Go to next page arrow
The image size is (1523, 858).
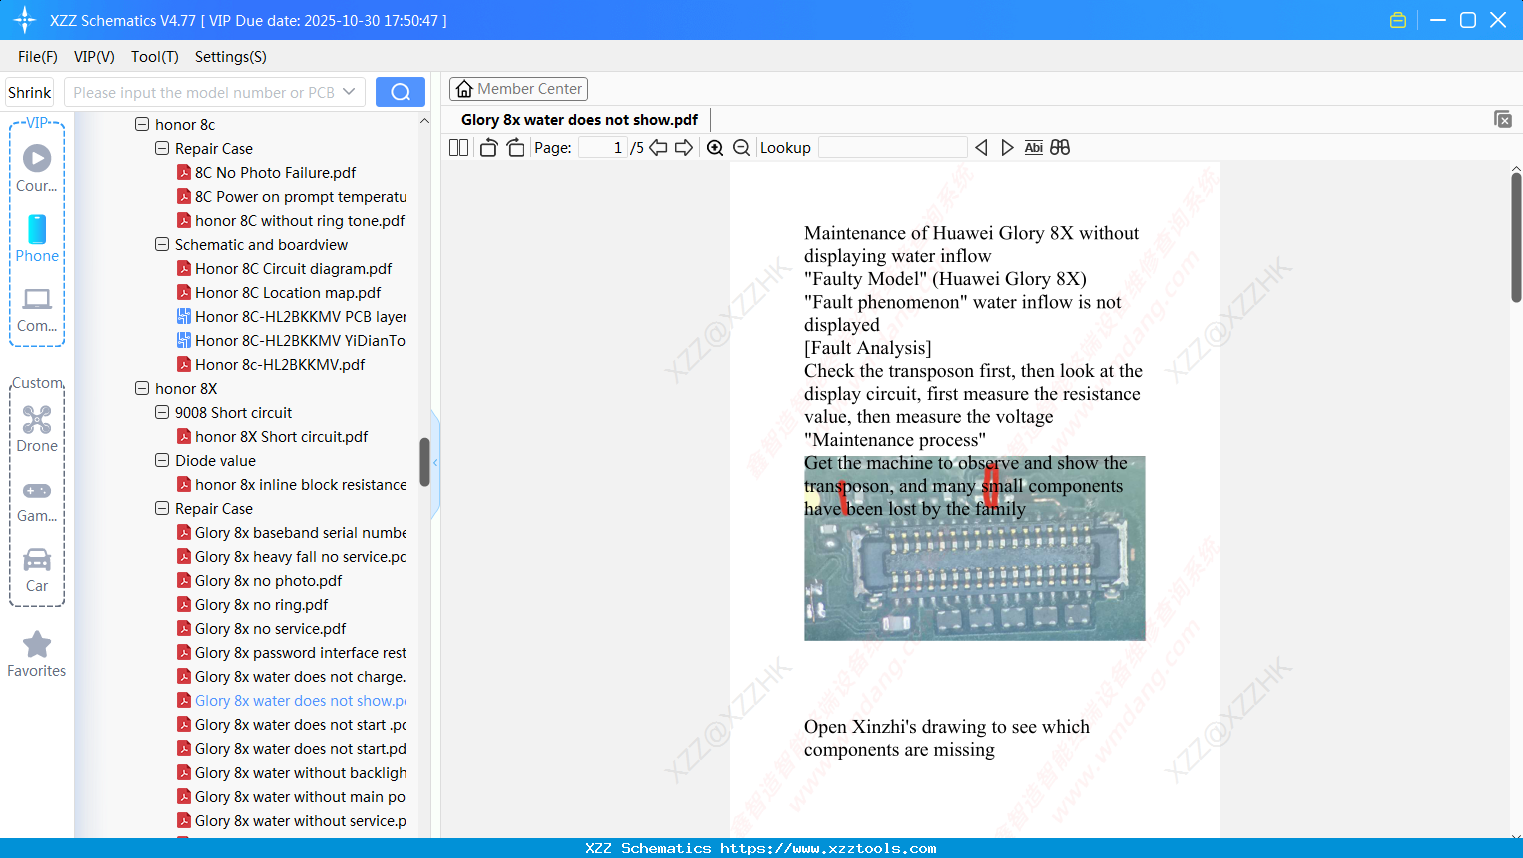[x=684, y=147]
